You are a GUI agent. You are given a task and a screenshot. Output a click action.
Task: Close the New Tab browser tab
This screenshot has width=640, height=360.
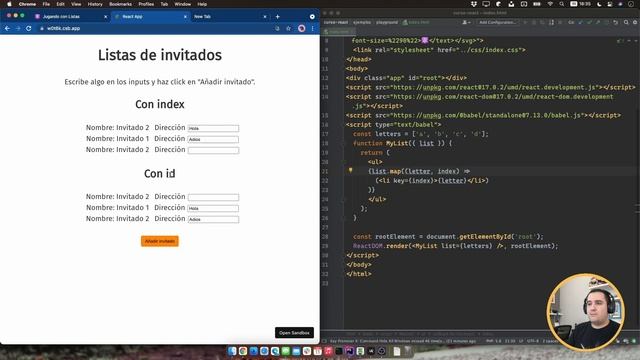(x=265, y=17)
